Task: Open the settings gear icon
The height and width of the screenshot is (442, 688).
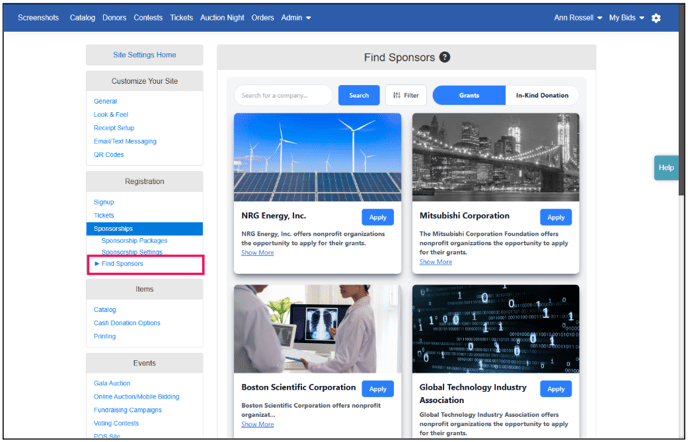Action: (656, 18)
